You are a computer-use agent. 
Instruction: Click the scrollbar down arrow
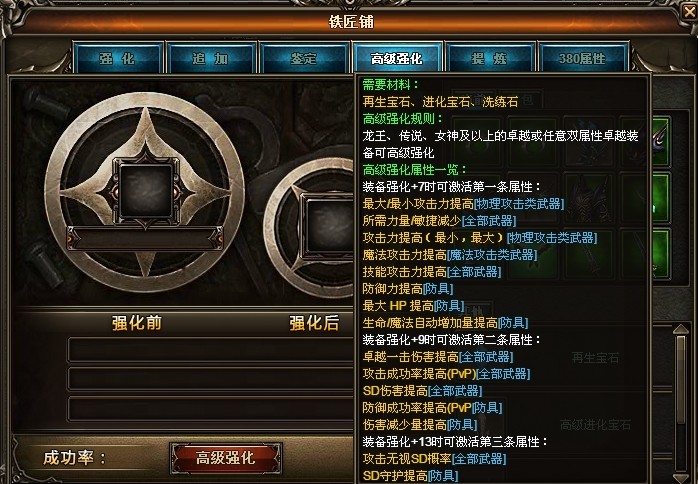pyautogui.click(x=681, y=477)
